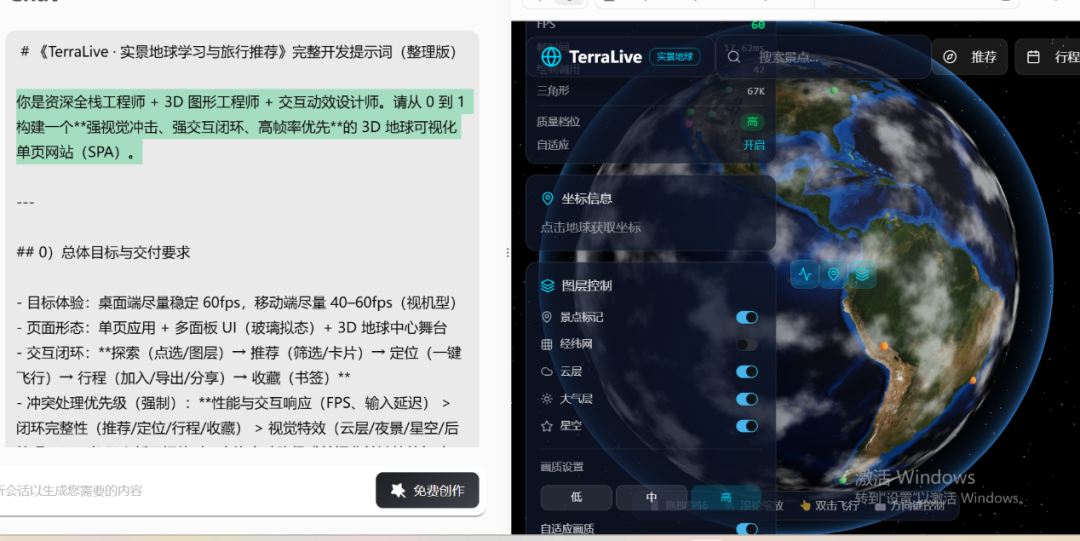Viewport: 1080px width, 541px height.
Task: Turn off the 云层 cloud layer toggle
Action: point(746,372)
